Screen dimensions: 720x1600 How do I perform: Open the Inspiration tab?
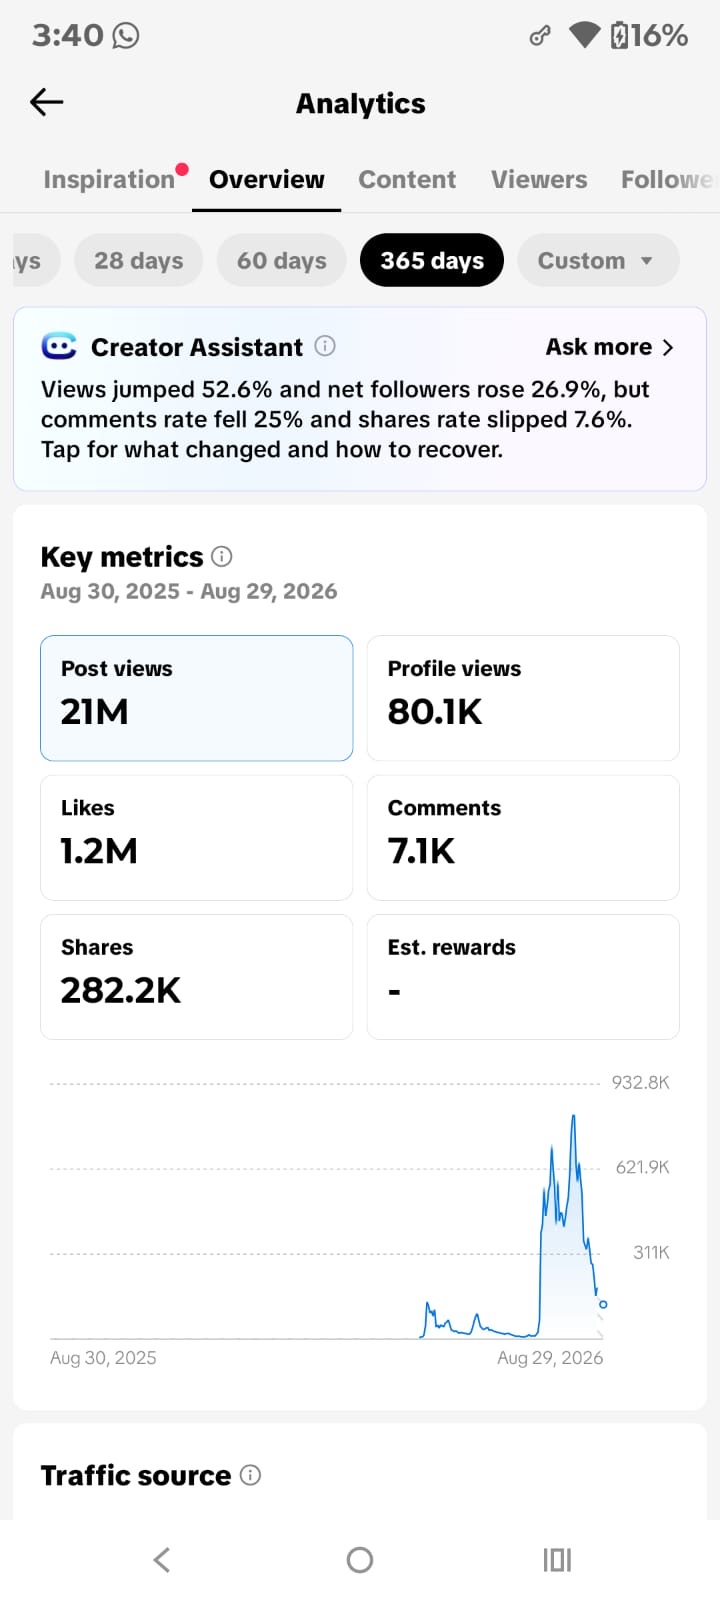pos(109,179)
